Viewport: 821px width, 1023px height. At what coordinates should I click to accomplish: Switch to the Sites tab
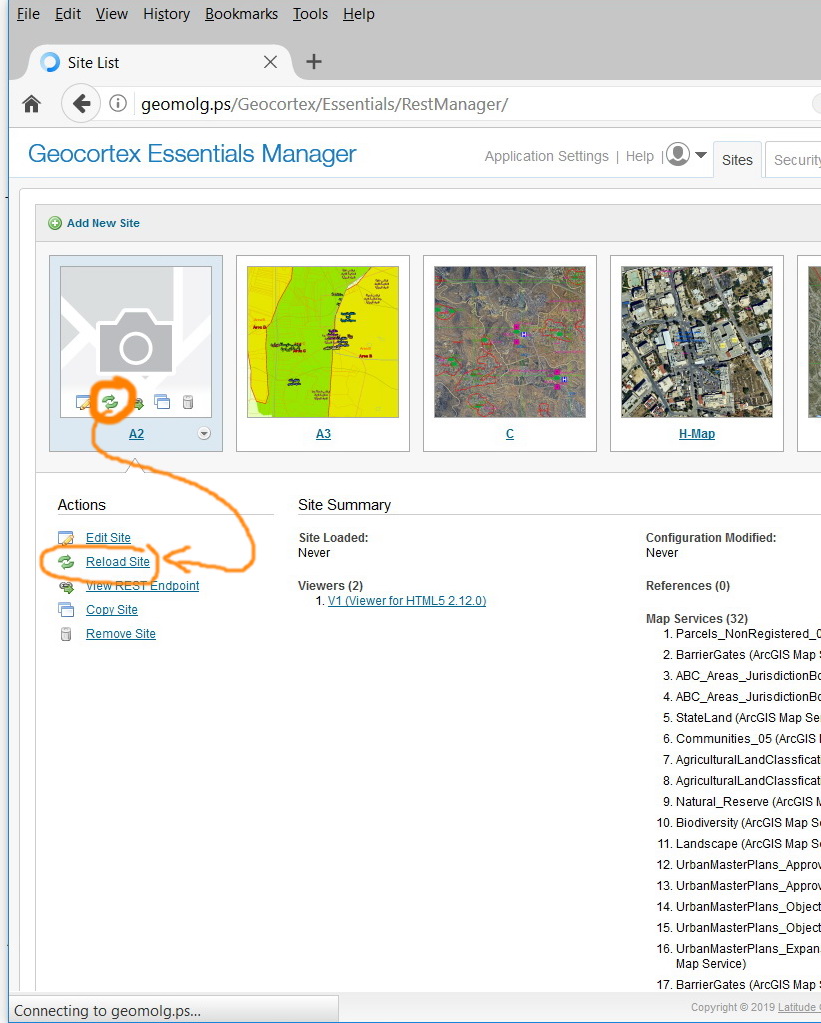click(737, 160)
